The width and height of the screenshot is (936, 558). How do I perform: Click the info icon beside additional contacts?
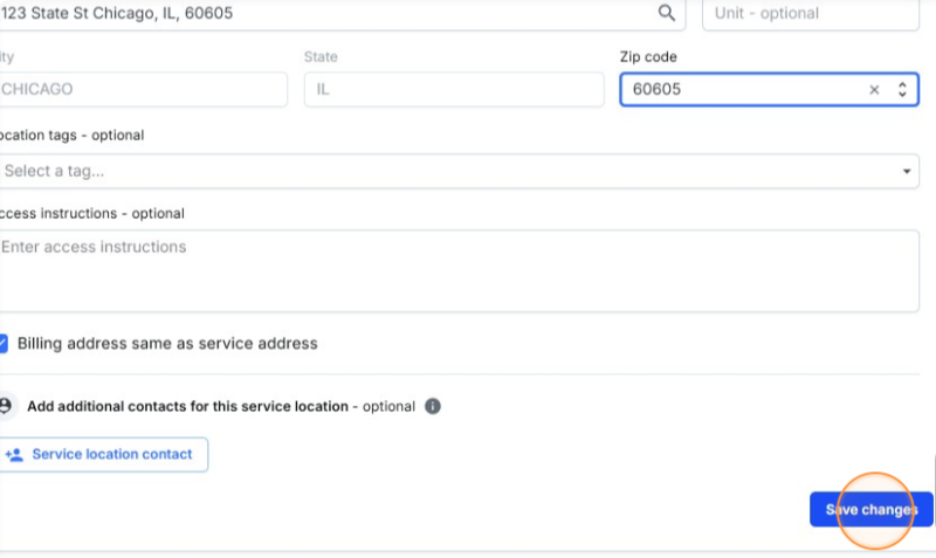(x=432, y=407)
